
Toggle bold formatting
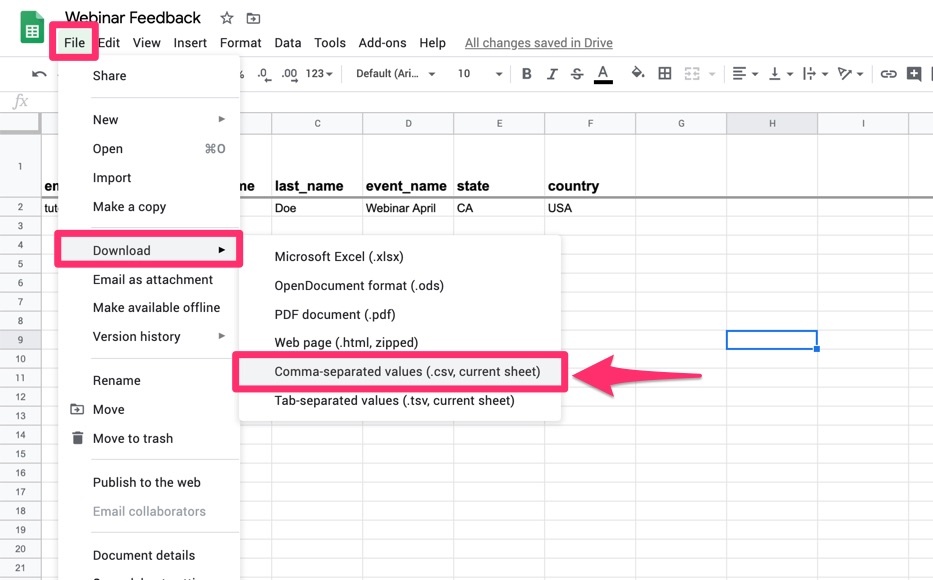point(527,74)
